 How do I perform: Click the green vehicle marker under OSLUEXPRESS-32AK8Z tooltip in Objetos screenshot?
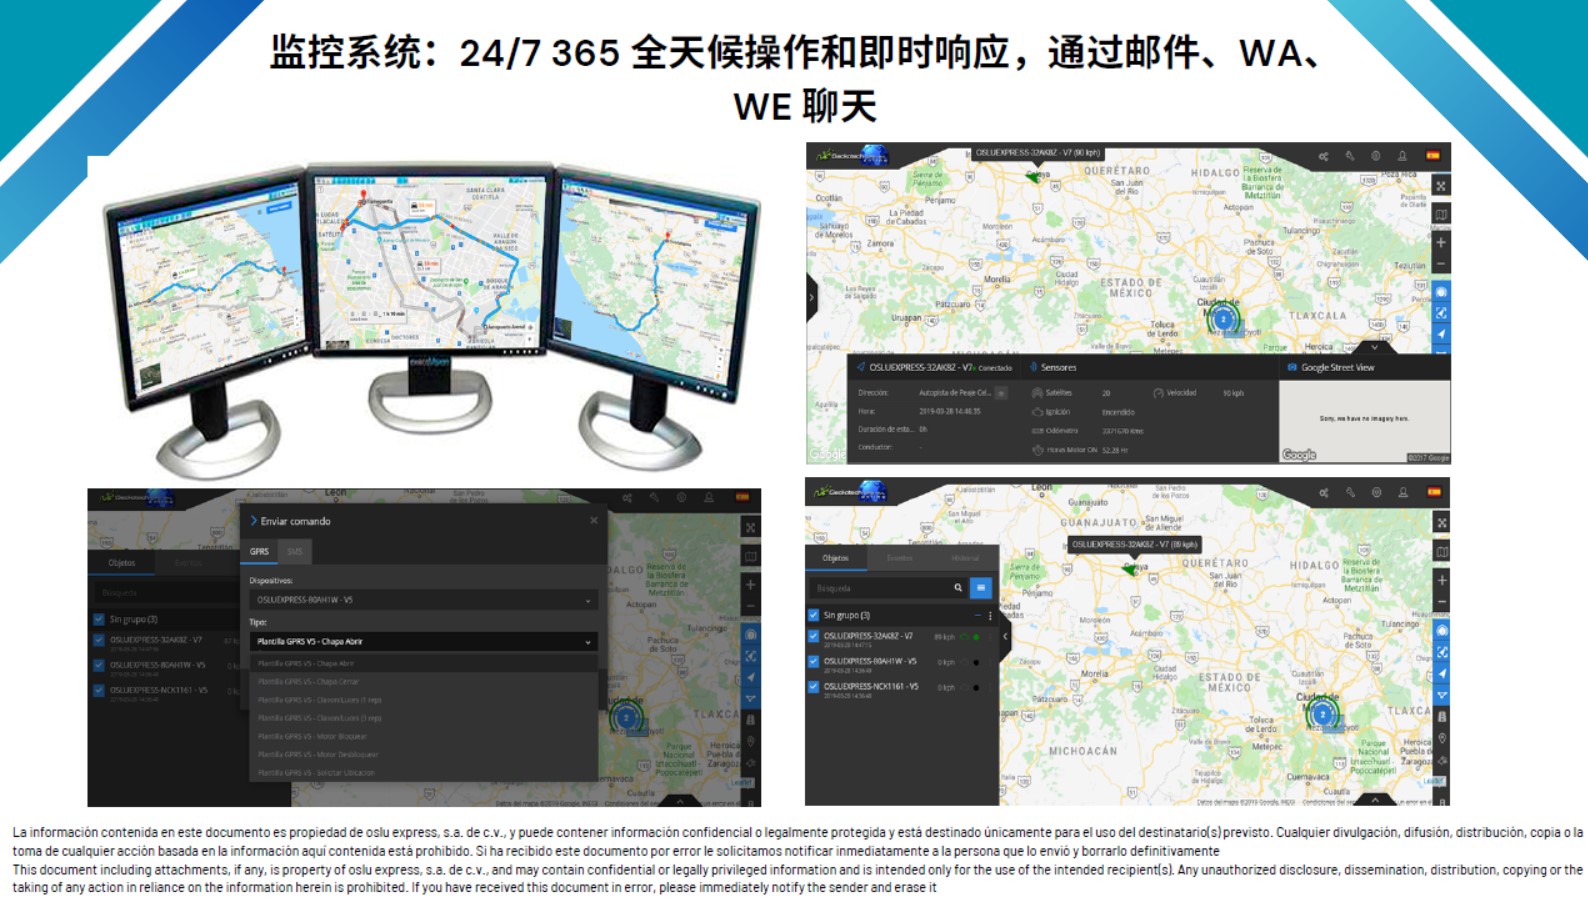tap(1131, 569)
